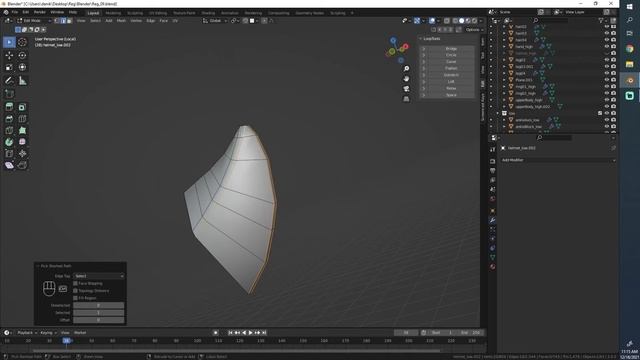Check the Face Stepping checkbox

tap(76, 283)
